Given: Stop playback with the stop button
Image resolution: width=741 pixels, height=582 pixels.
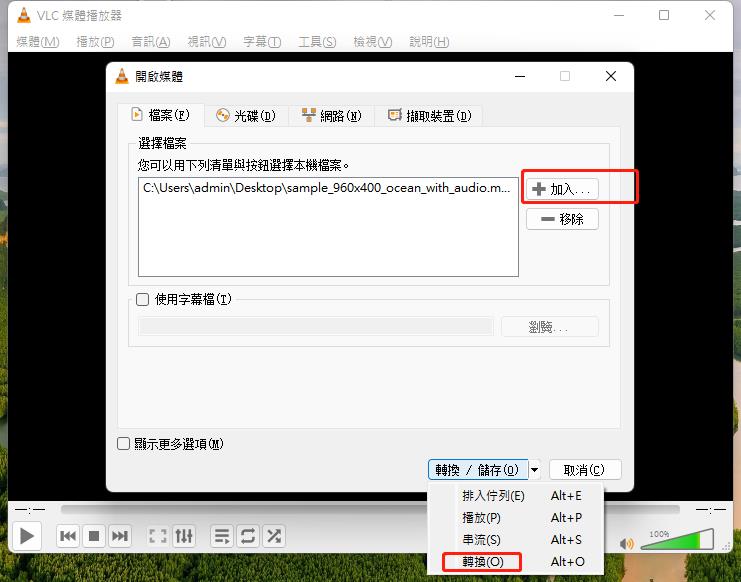Looking at the screenshot, I should point(94,536).
